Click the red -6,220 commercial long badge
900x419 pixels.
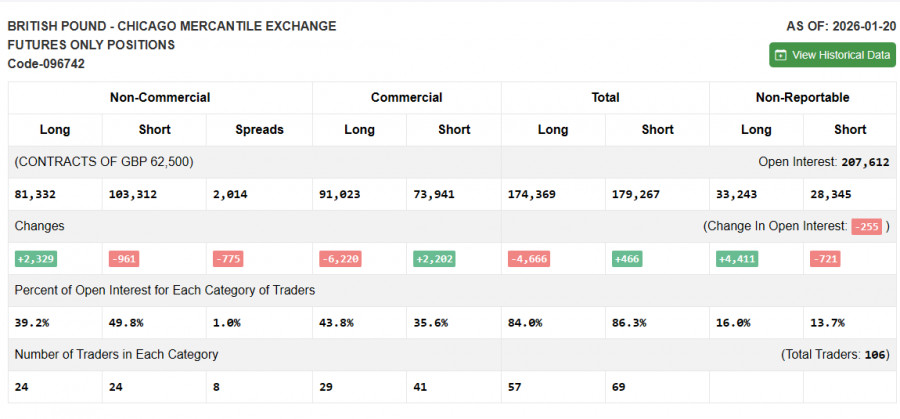click(x=340, y=259)
